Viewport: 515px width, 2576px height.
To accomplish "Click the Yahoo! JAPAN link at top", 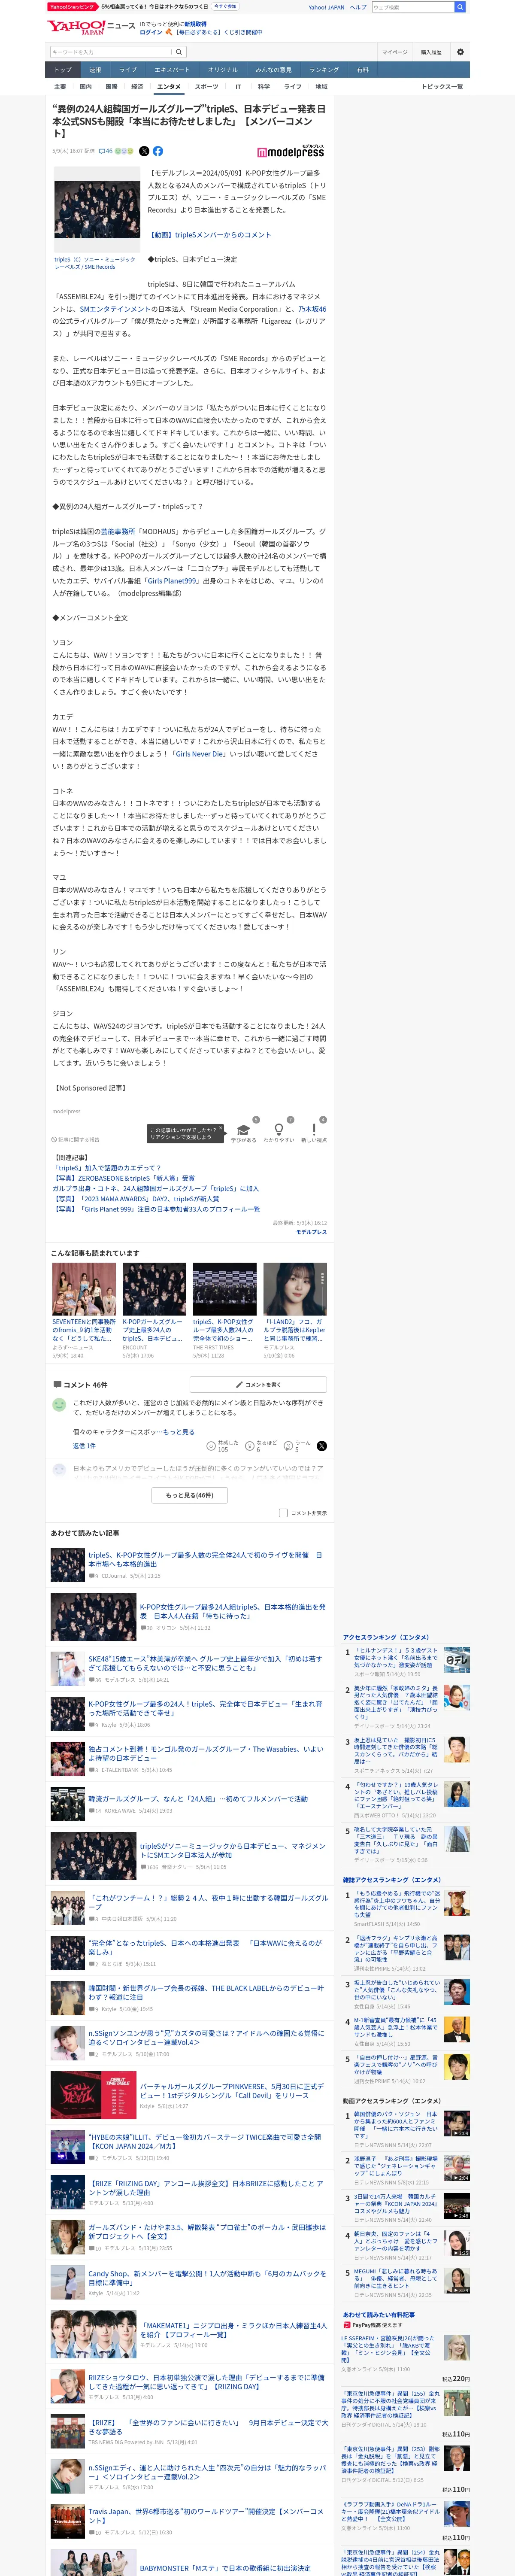I will (x=326, y=7).
